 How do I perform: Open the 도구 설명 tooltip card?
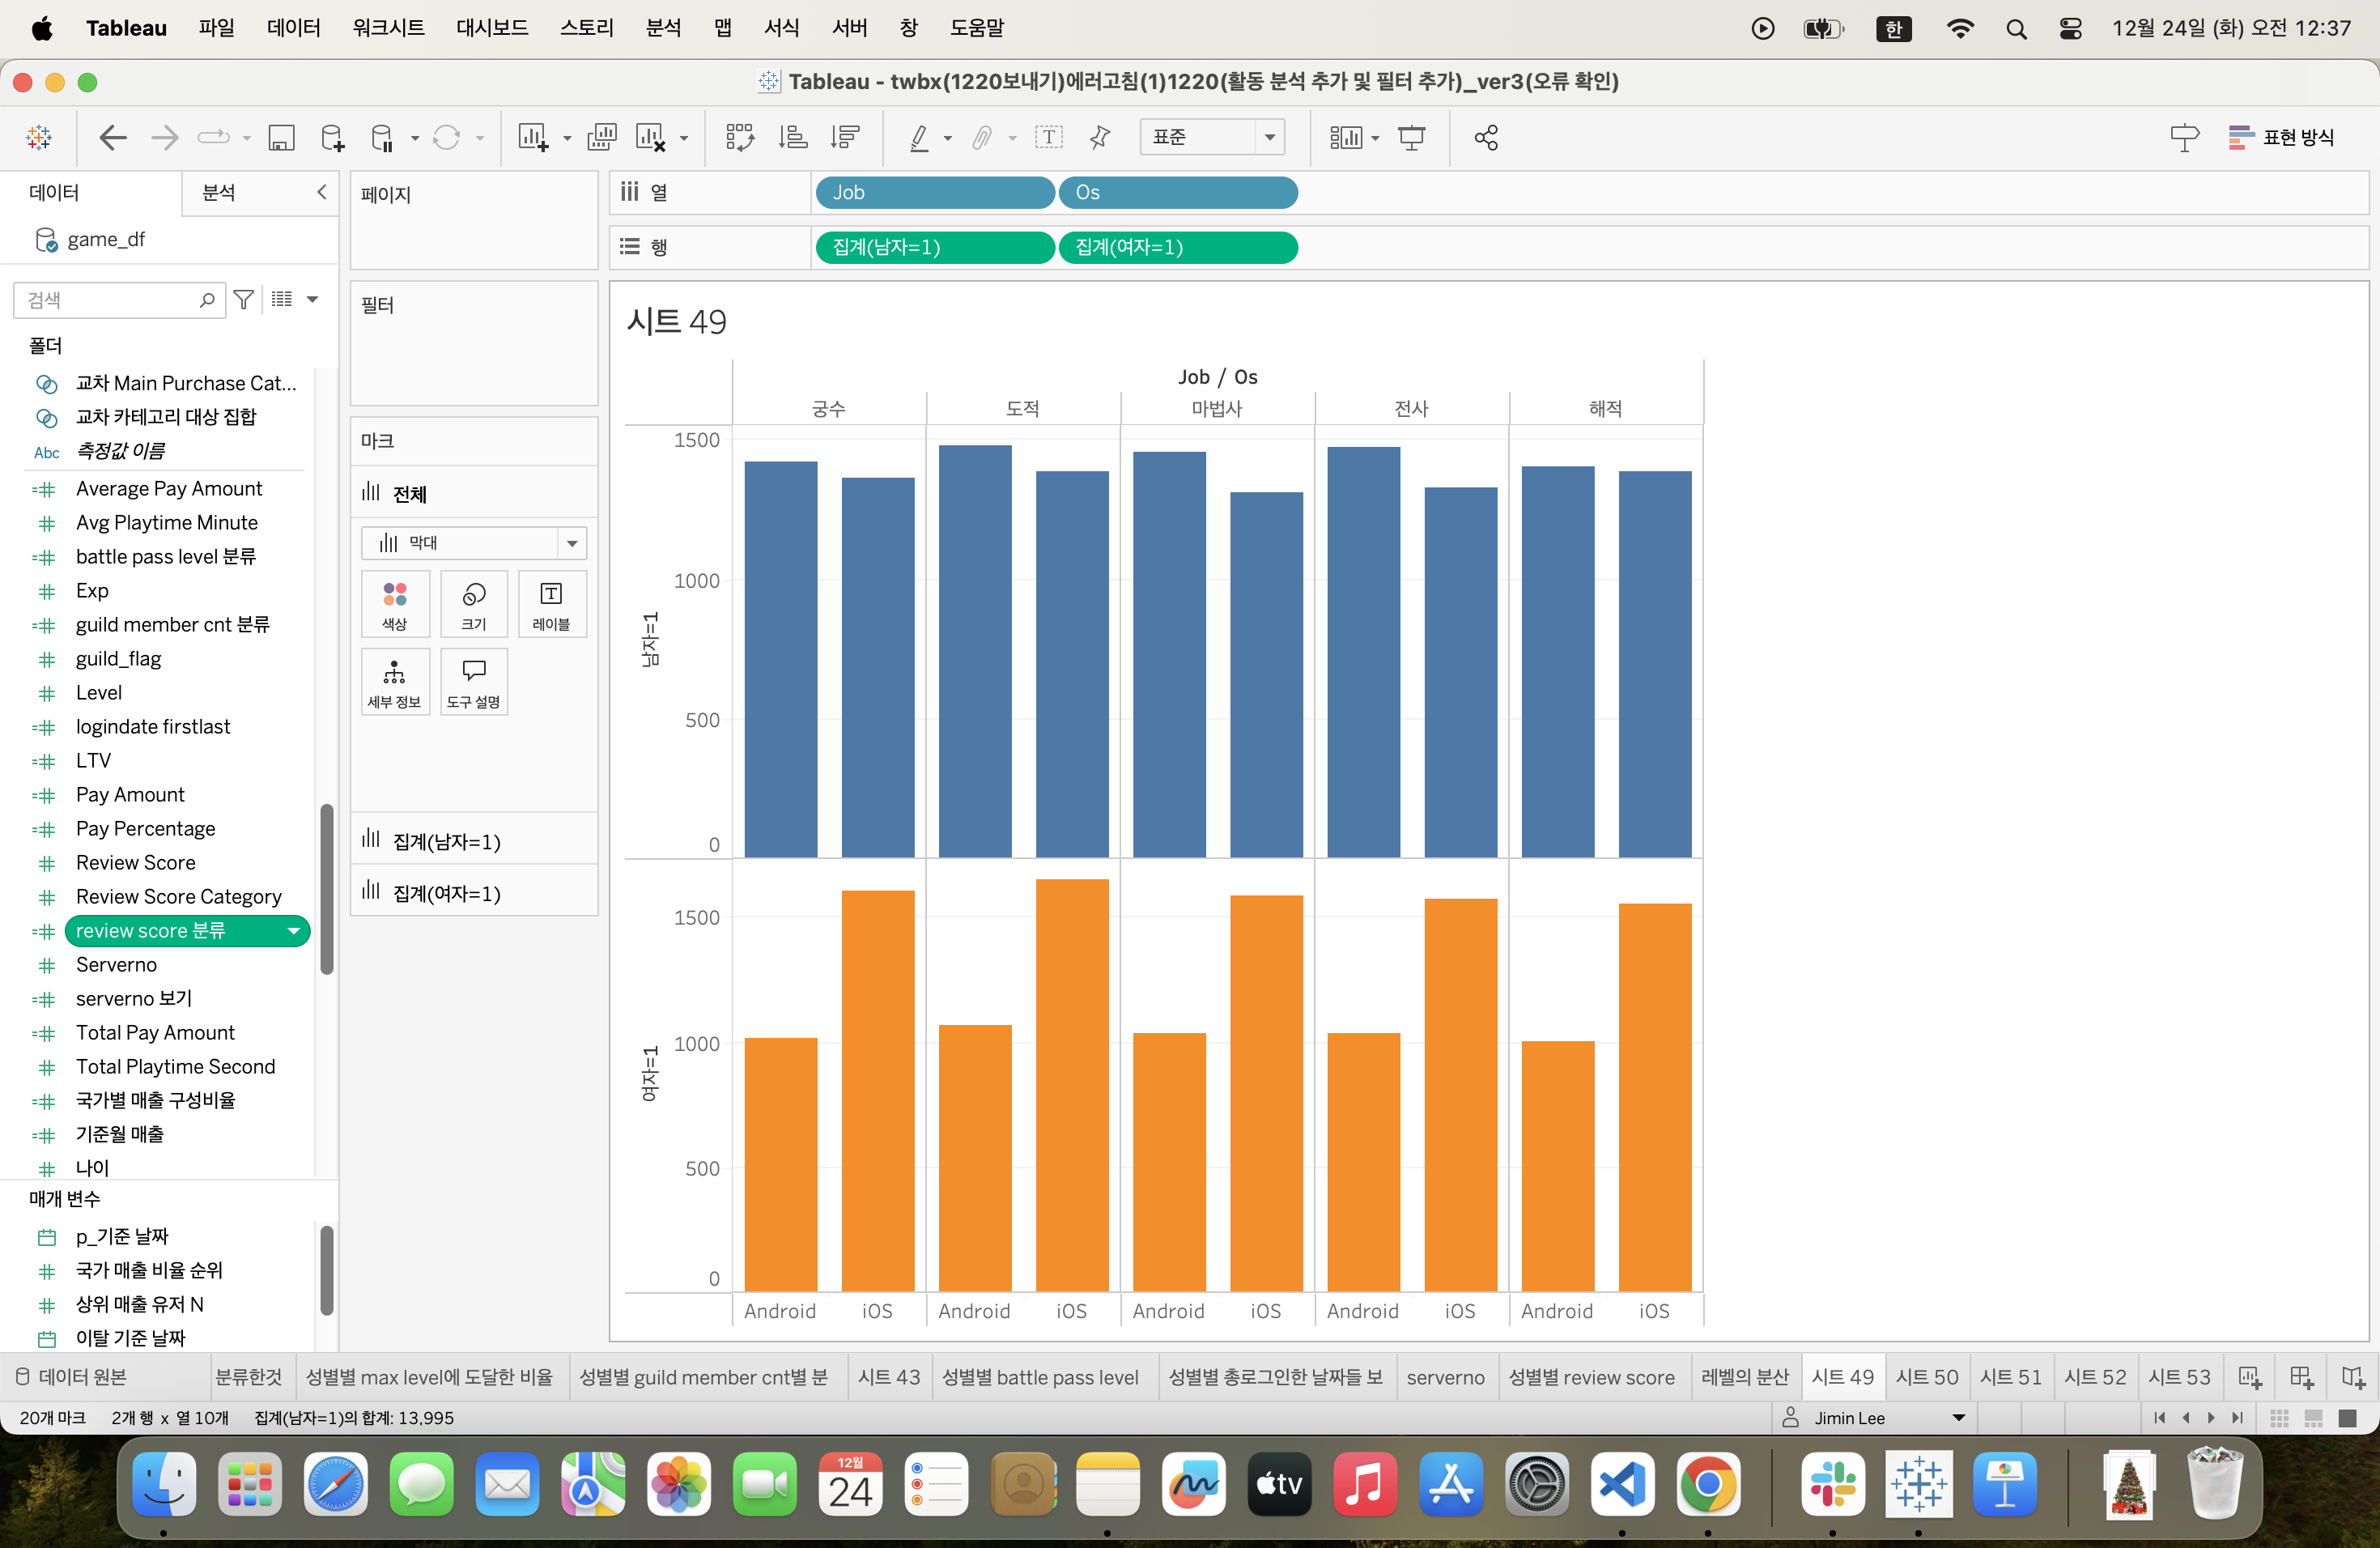(x=474, y=682)
